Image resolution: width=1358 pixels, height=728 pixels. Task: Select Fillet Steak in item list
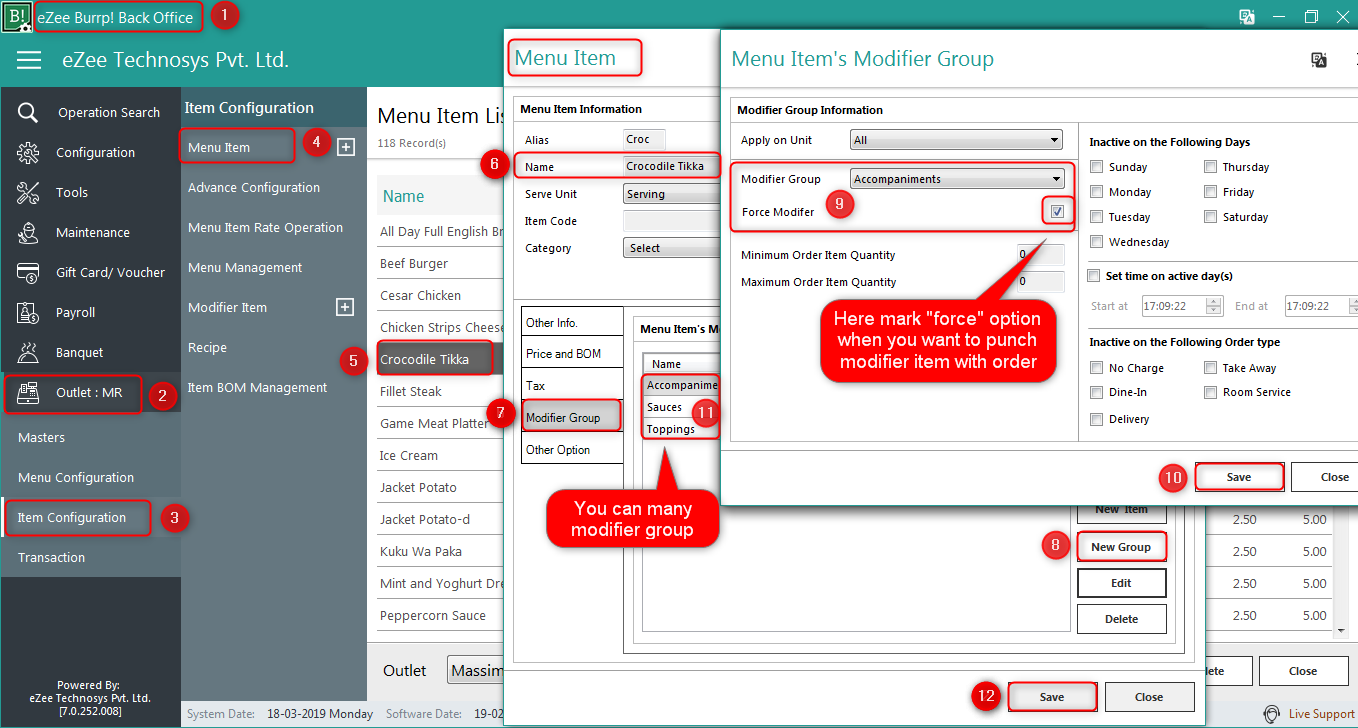coord(411,391)
